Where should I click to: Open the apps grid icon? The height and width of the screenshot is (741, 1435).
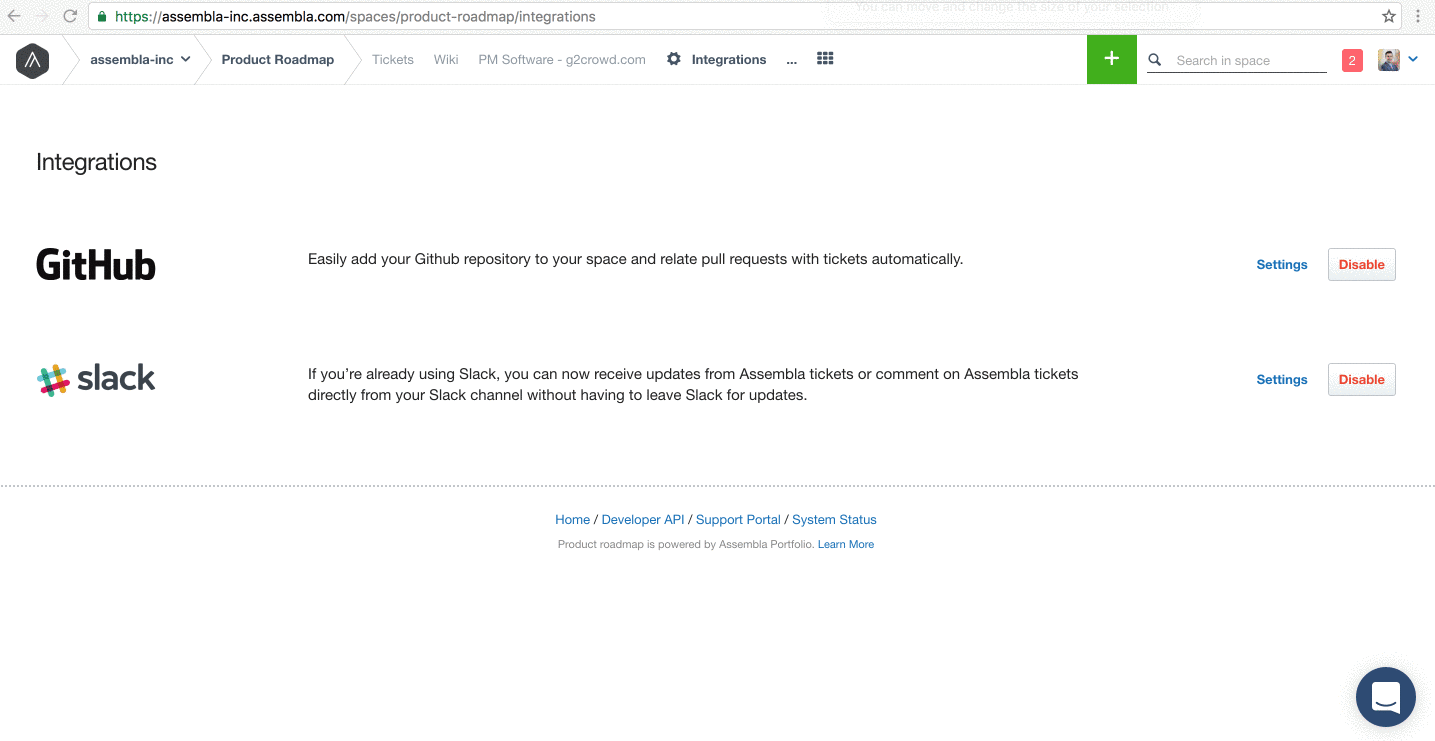[x=825, y=59]
